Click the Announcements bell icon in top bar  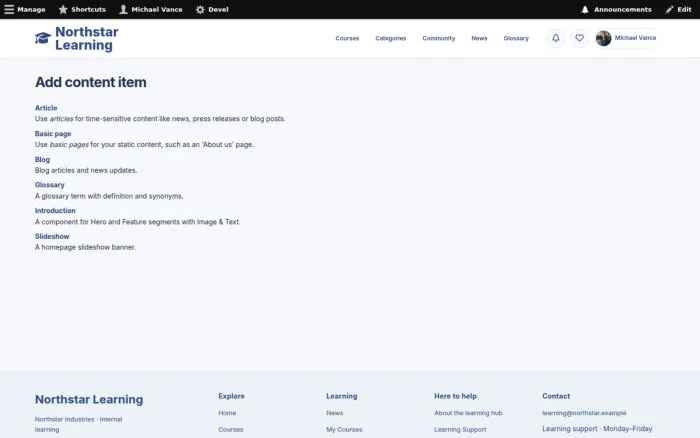585,9
